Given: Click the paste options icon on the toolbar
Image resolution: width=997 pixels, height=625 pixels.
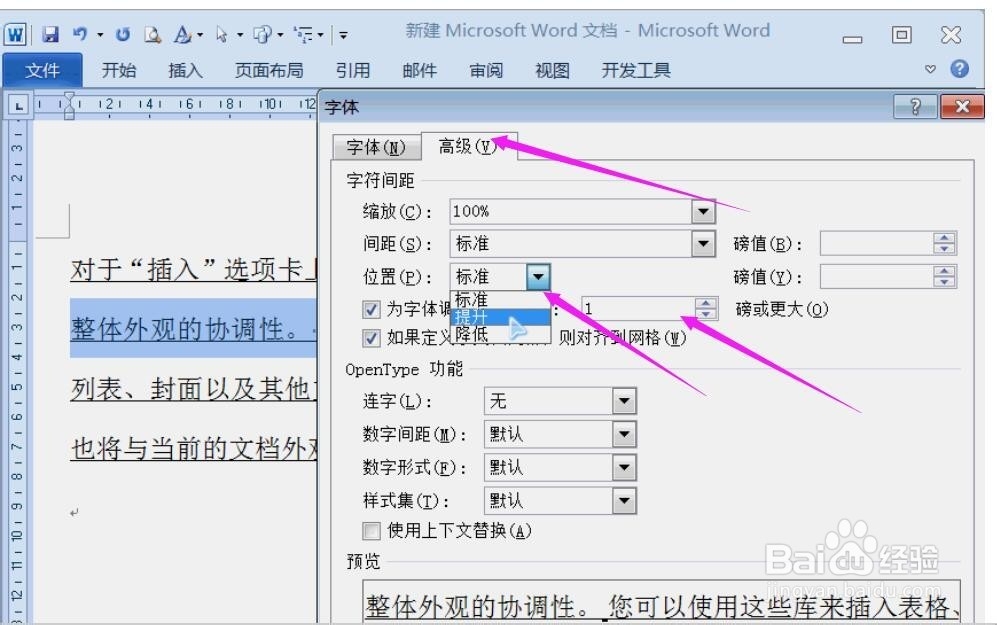Looking at the screenshot, I should point(262,33).
